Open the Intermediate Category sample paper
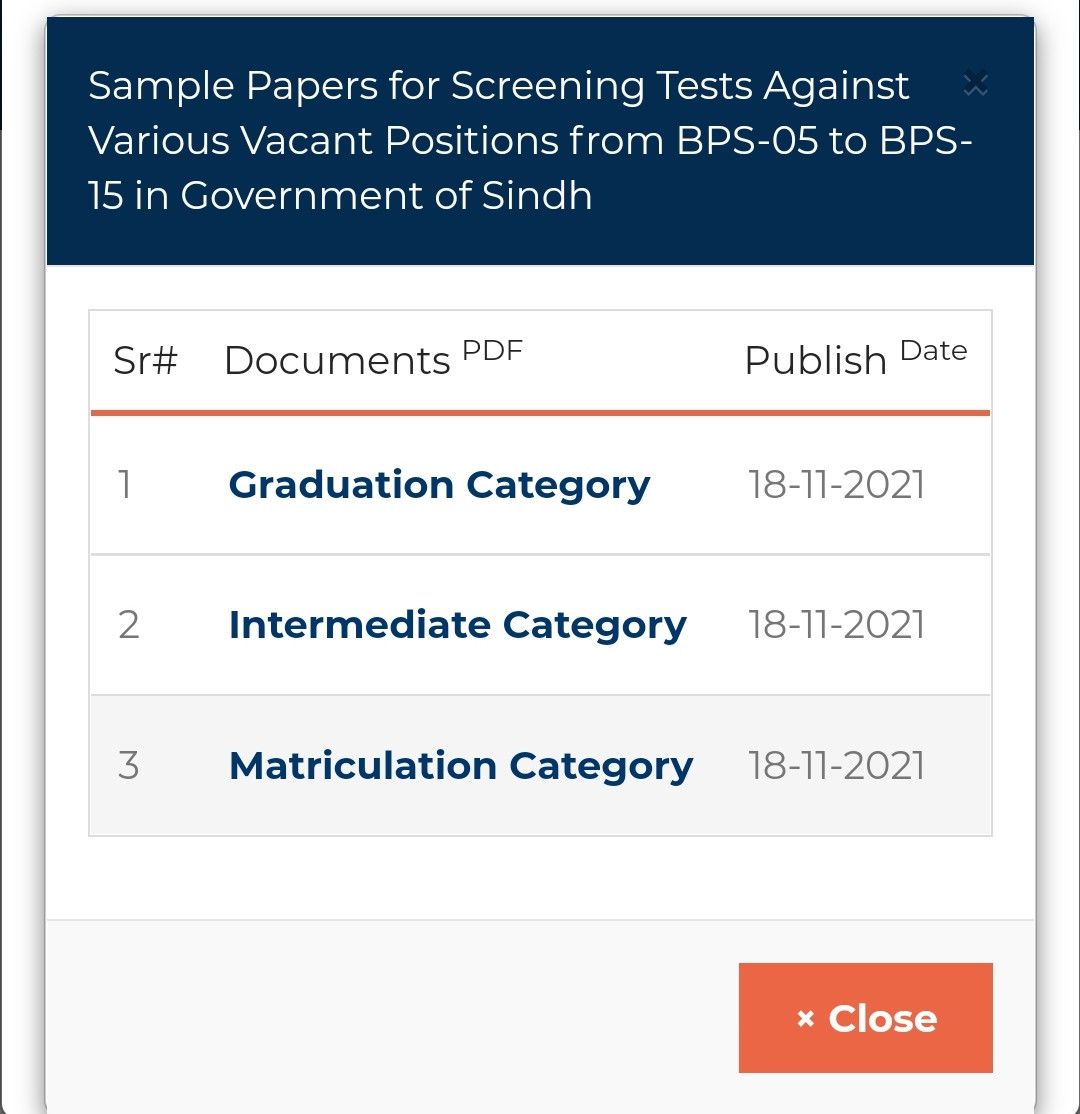Viewport: 1080px width, 1114px height. [x=457, y=625]
